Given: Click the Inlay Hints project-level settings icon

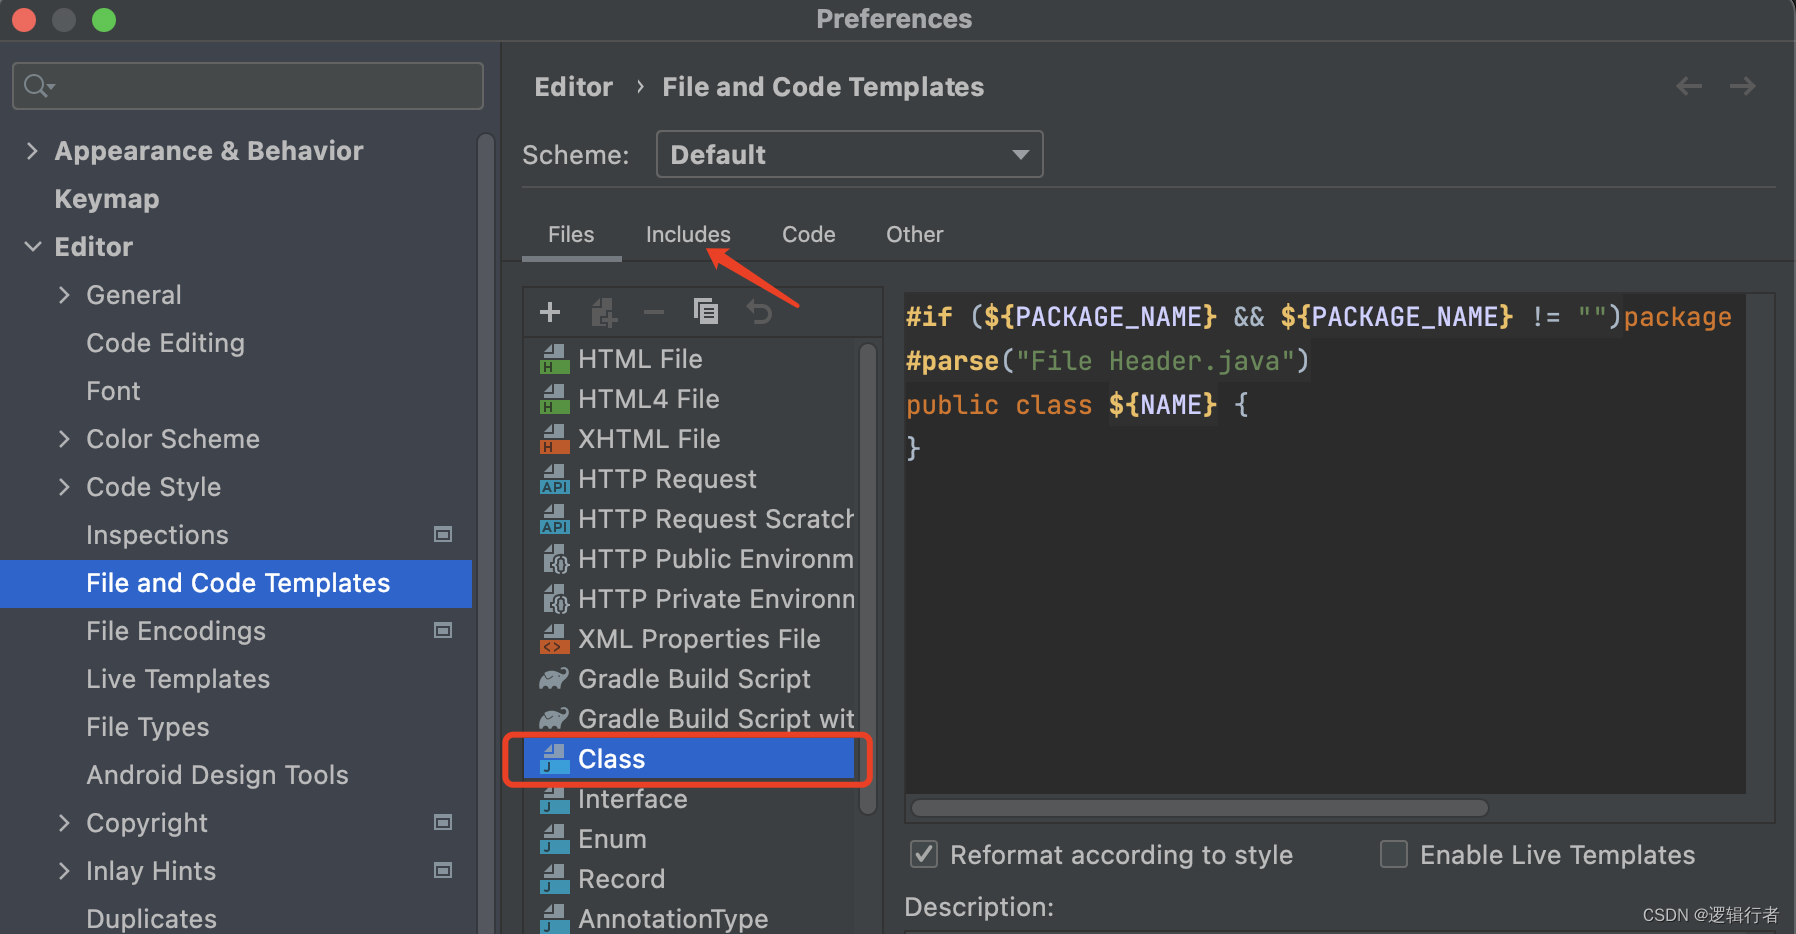Looking at the screenshot, I should (x=443, y=870).
